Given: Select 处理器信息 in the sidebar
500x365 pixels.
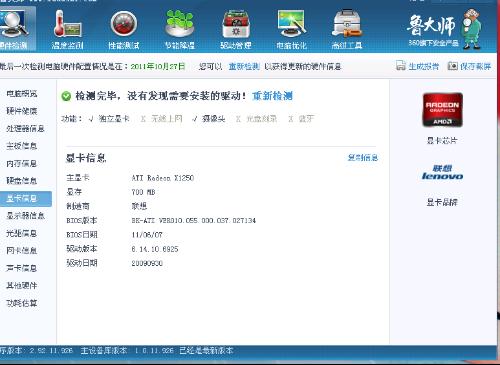Looking at the screenshot, I should (25, 128).
